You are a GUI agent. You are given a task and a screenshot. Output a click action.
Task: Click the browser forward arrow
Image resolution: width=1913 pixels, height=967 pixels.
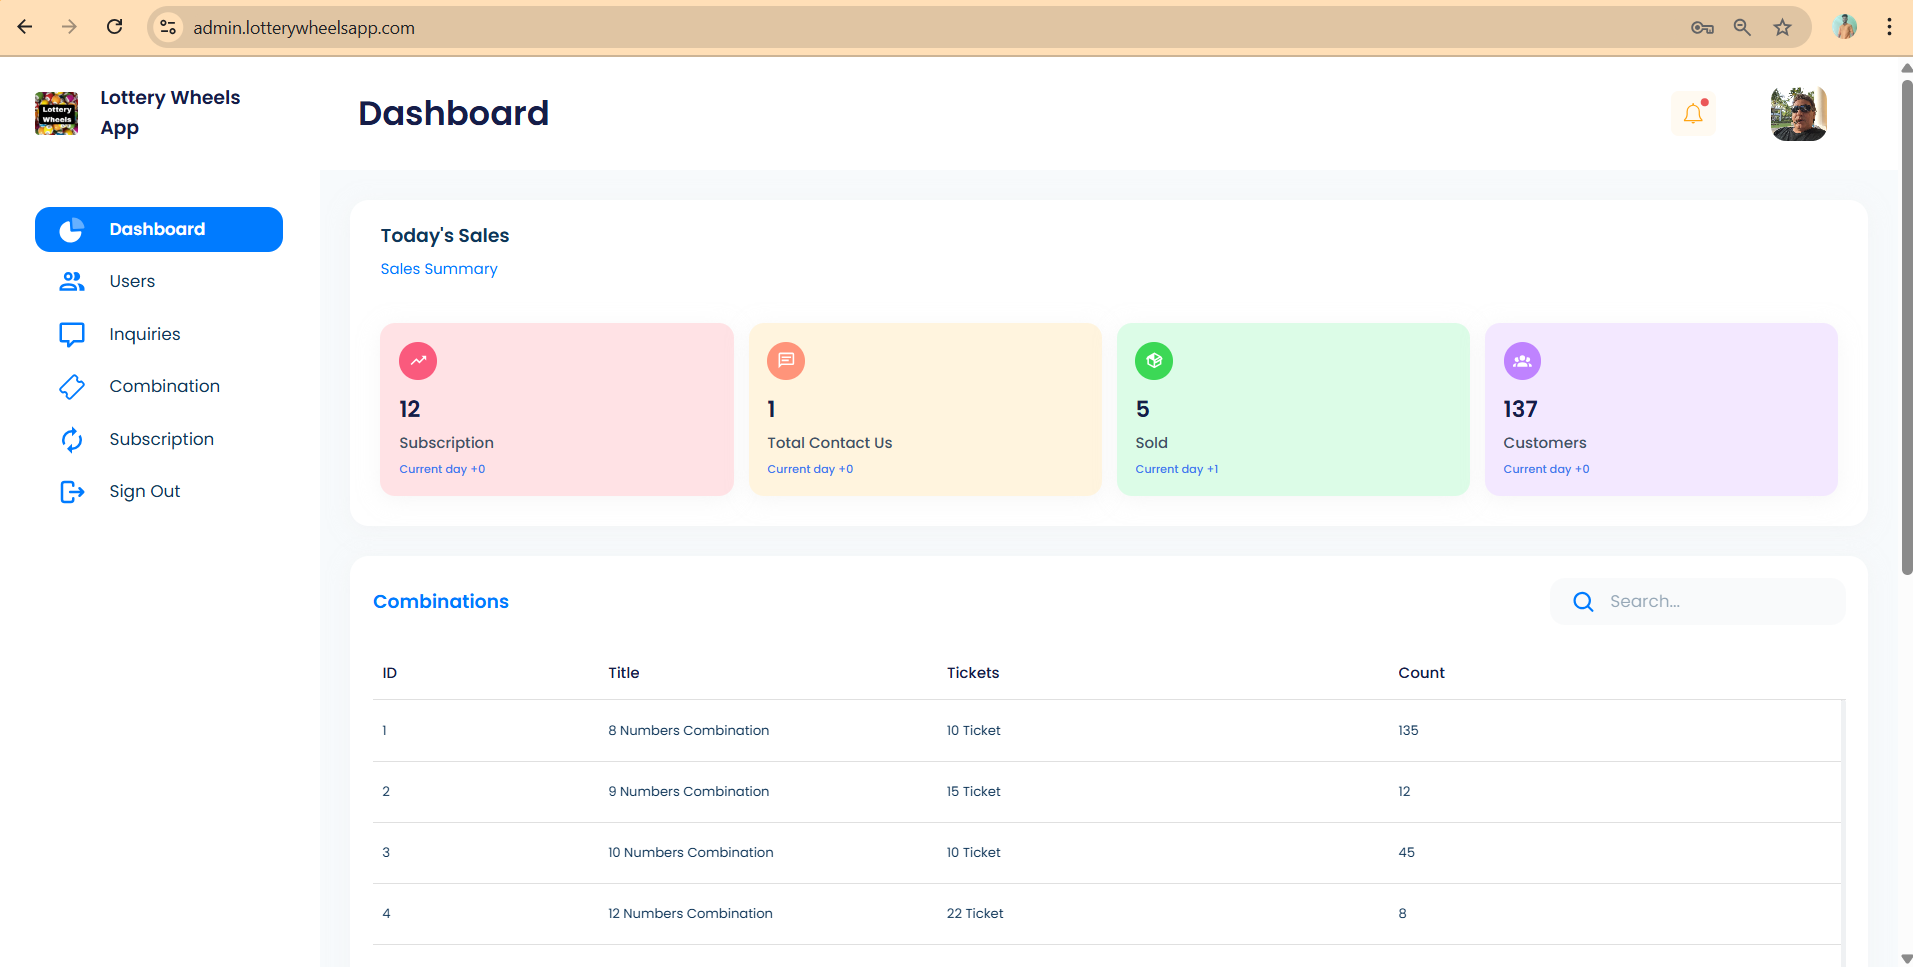[69, 27]
